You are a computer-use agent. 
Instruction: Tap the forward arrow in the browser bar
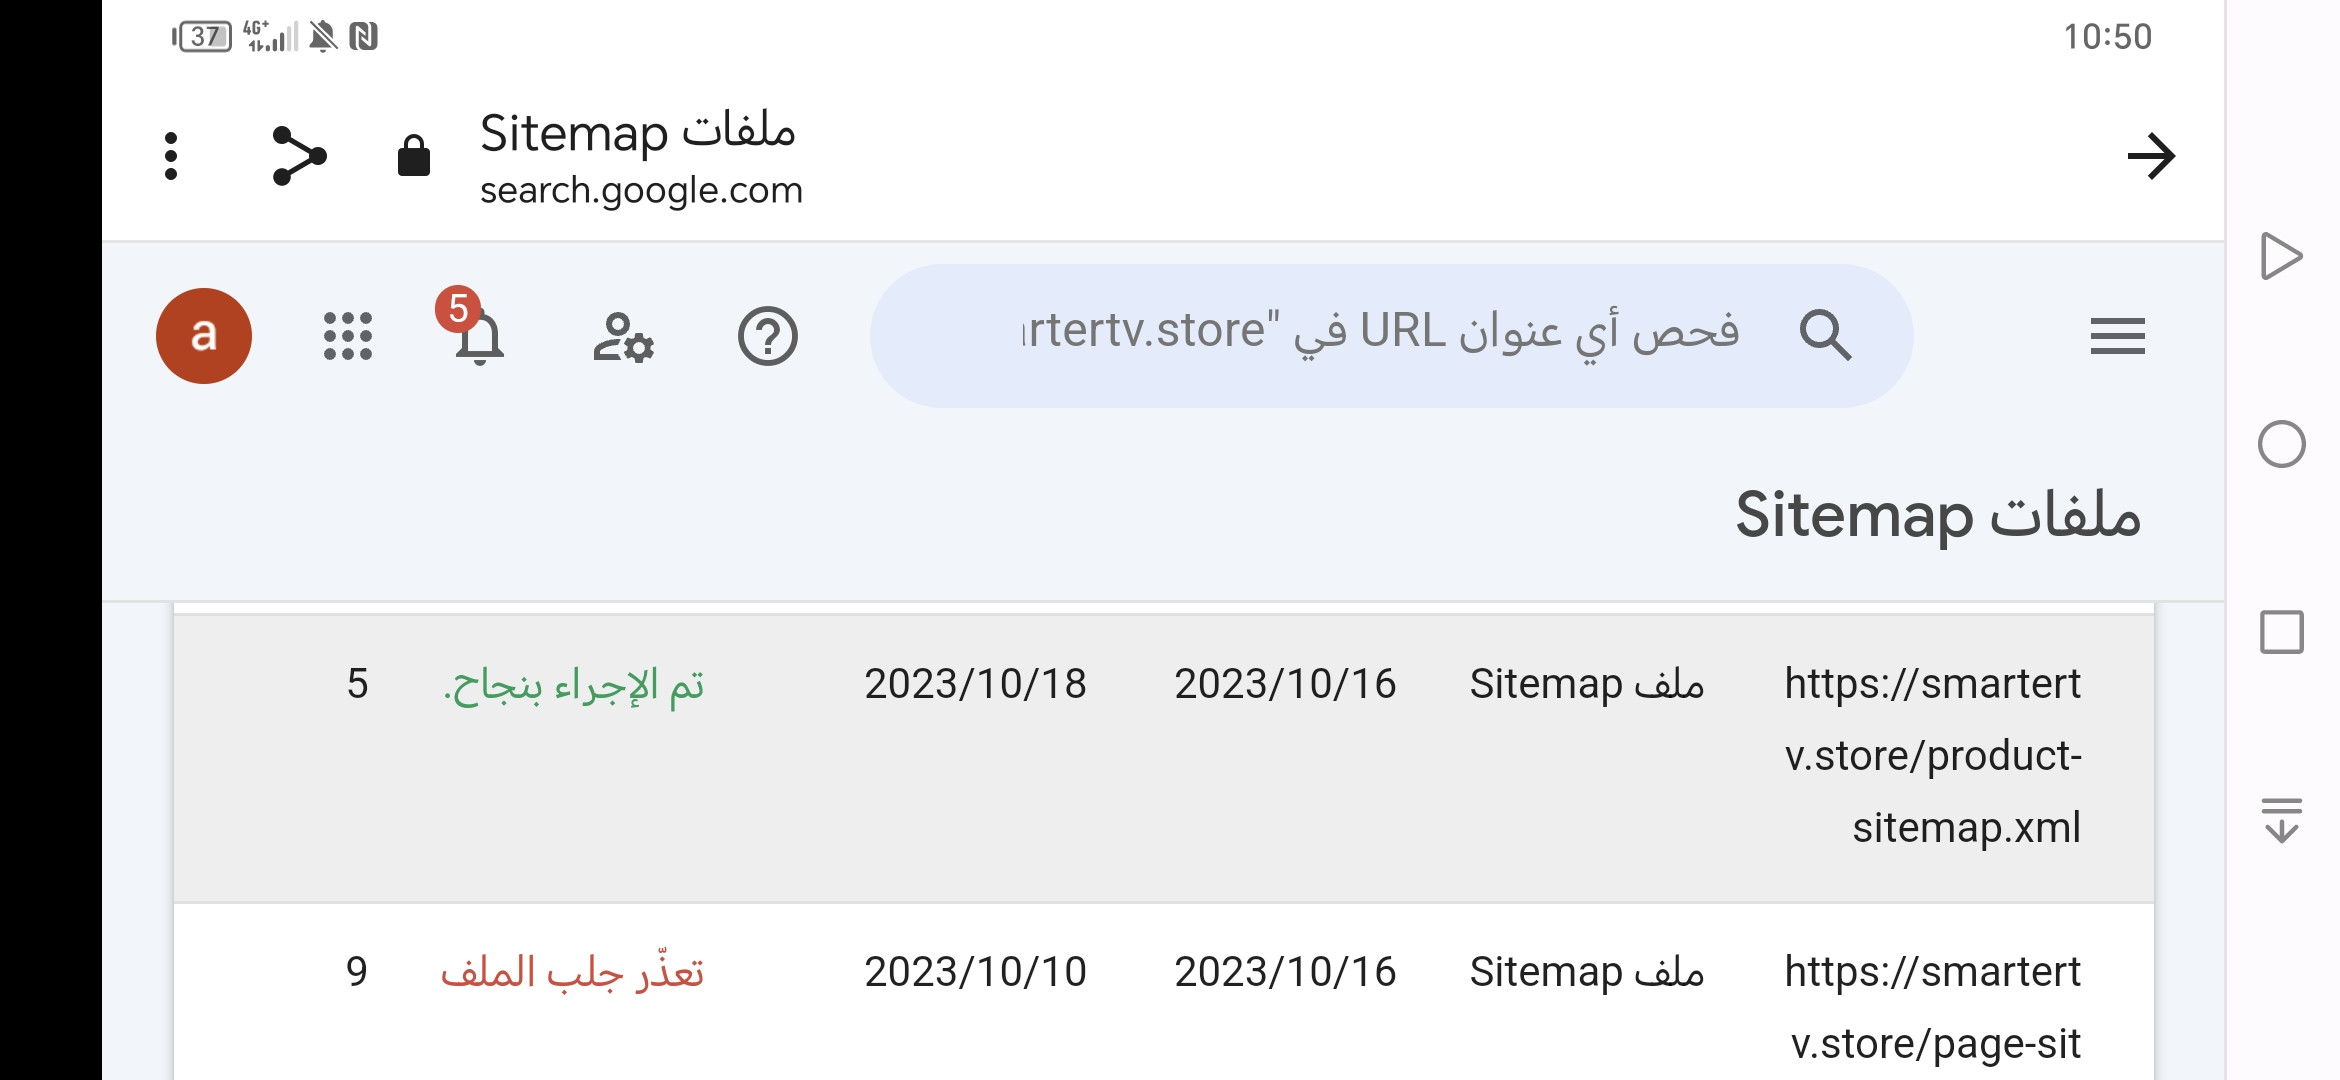pyautogui.click(x=2150, y=156)
